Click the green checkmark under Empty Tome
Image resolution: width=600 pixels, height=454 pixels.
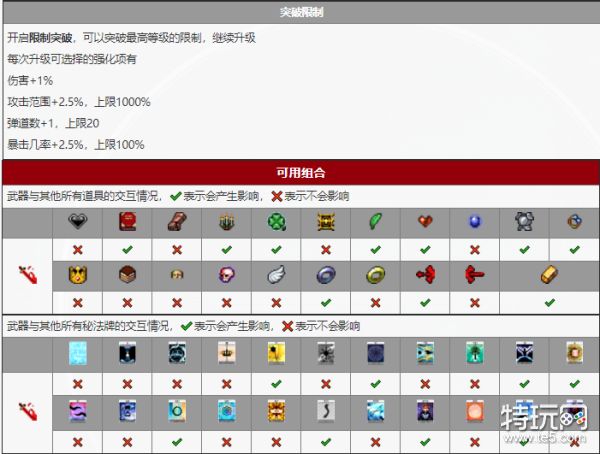tap(127, 249)
